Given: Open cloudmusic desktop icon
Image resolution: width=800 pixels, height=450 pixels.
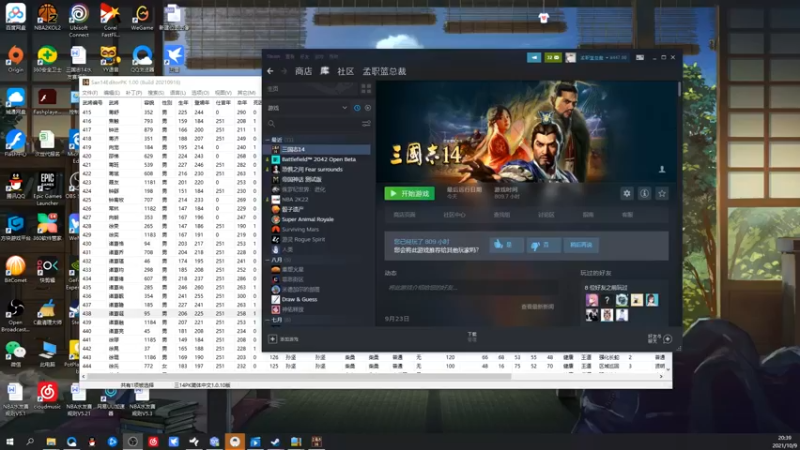Looking at the screenshot, I should tap(47, 396).
